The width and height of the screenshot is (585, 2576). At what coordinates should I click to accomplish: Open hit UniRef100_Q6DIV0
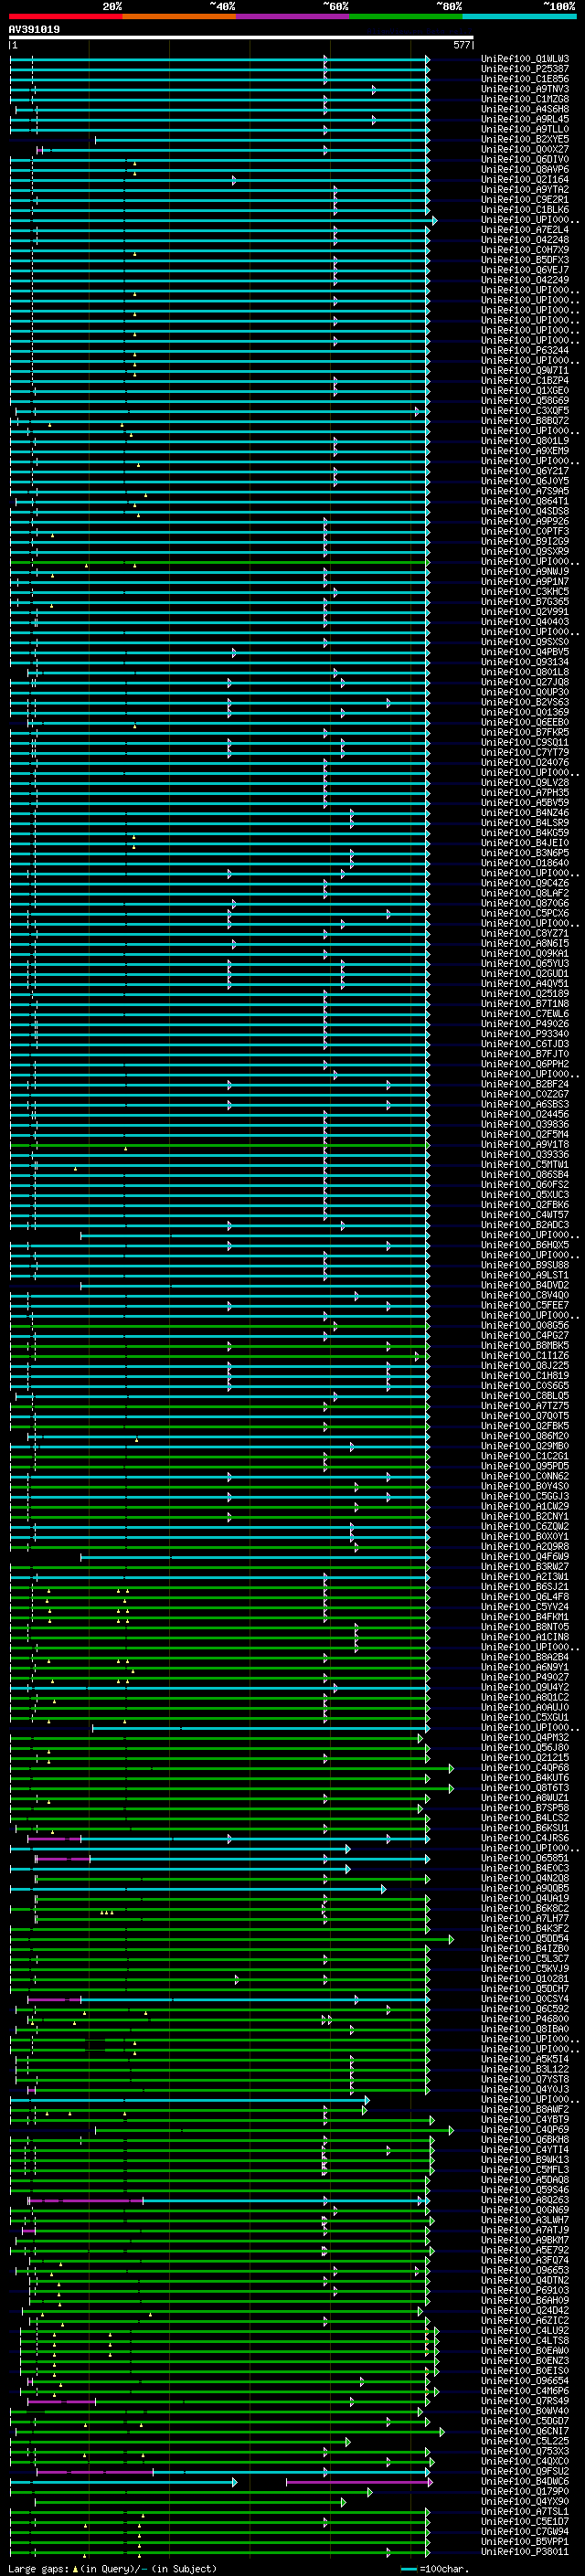tap(525, 159)
